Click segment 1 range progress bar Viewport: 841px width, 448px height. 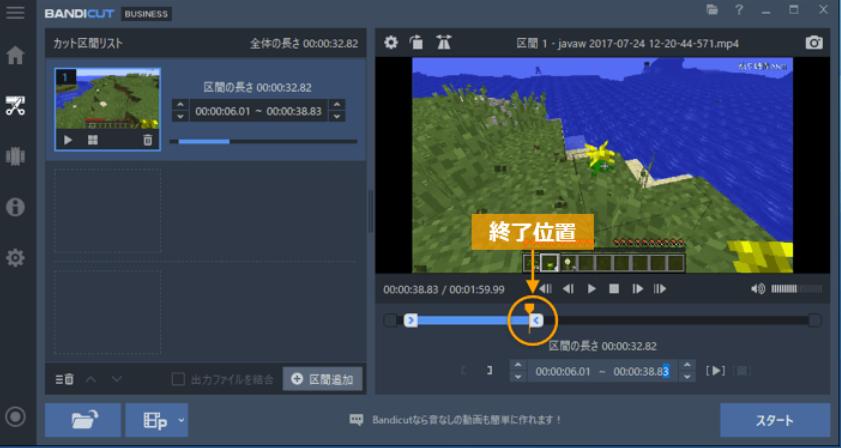click(x=263, y=142)
